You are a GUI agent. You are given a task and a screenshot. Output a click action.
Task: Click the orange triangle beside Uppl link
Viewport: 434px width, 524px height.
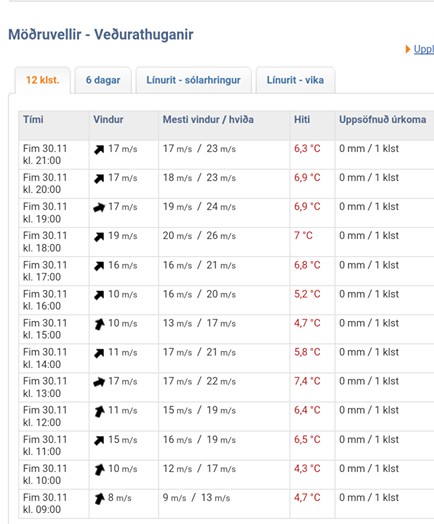[x=408, y=49]
